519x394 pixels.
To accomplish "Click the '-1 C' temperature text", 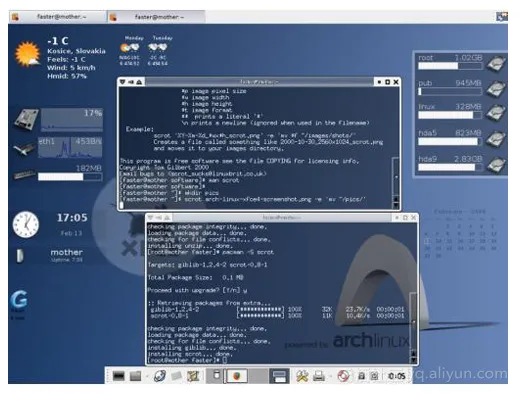I will tap(58, 41).
